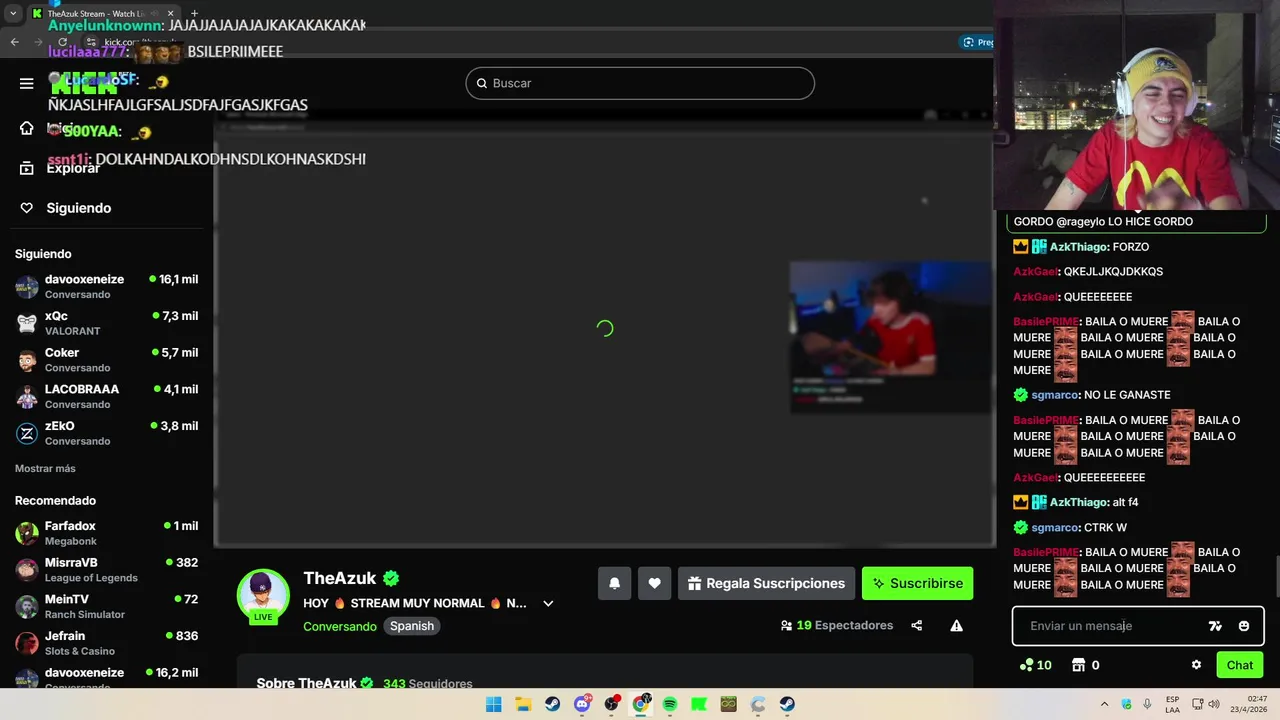1280x720 pixels.
Task: Click the Spanish language tag
Action: [412, 626]
